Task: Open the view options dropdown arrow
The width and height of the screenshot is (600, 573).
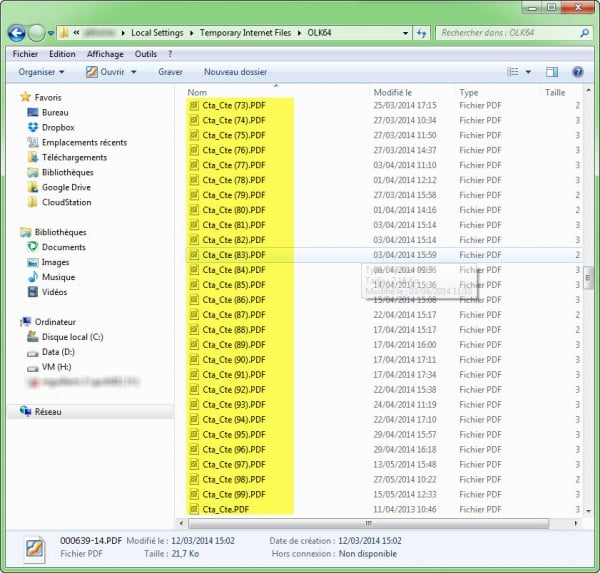Action: pyautogui.click(x=528, y=72)
